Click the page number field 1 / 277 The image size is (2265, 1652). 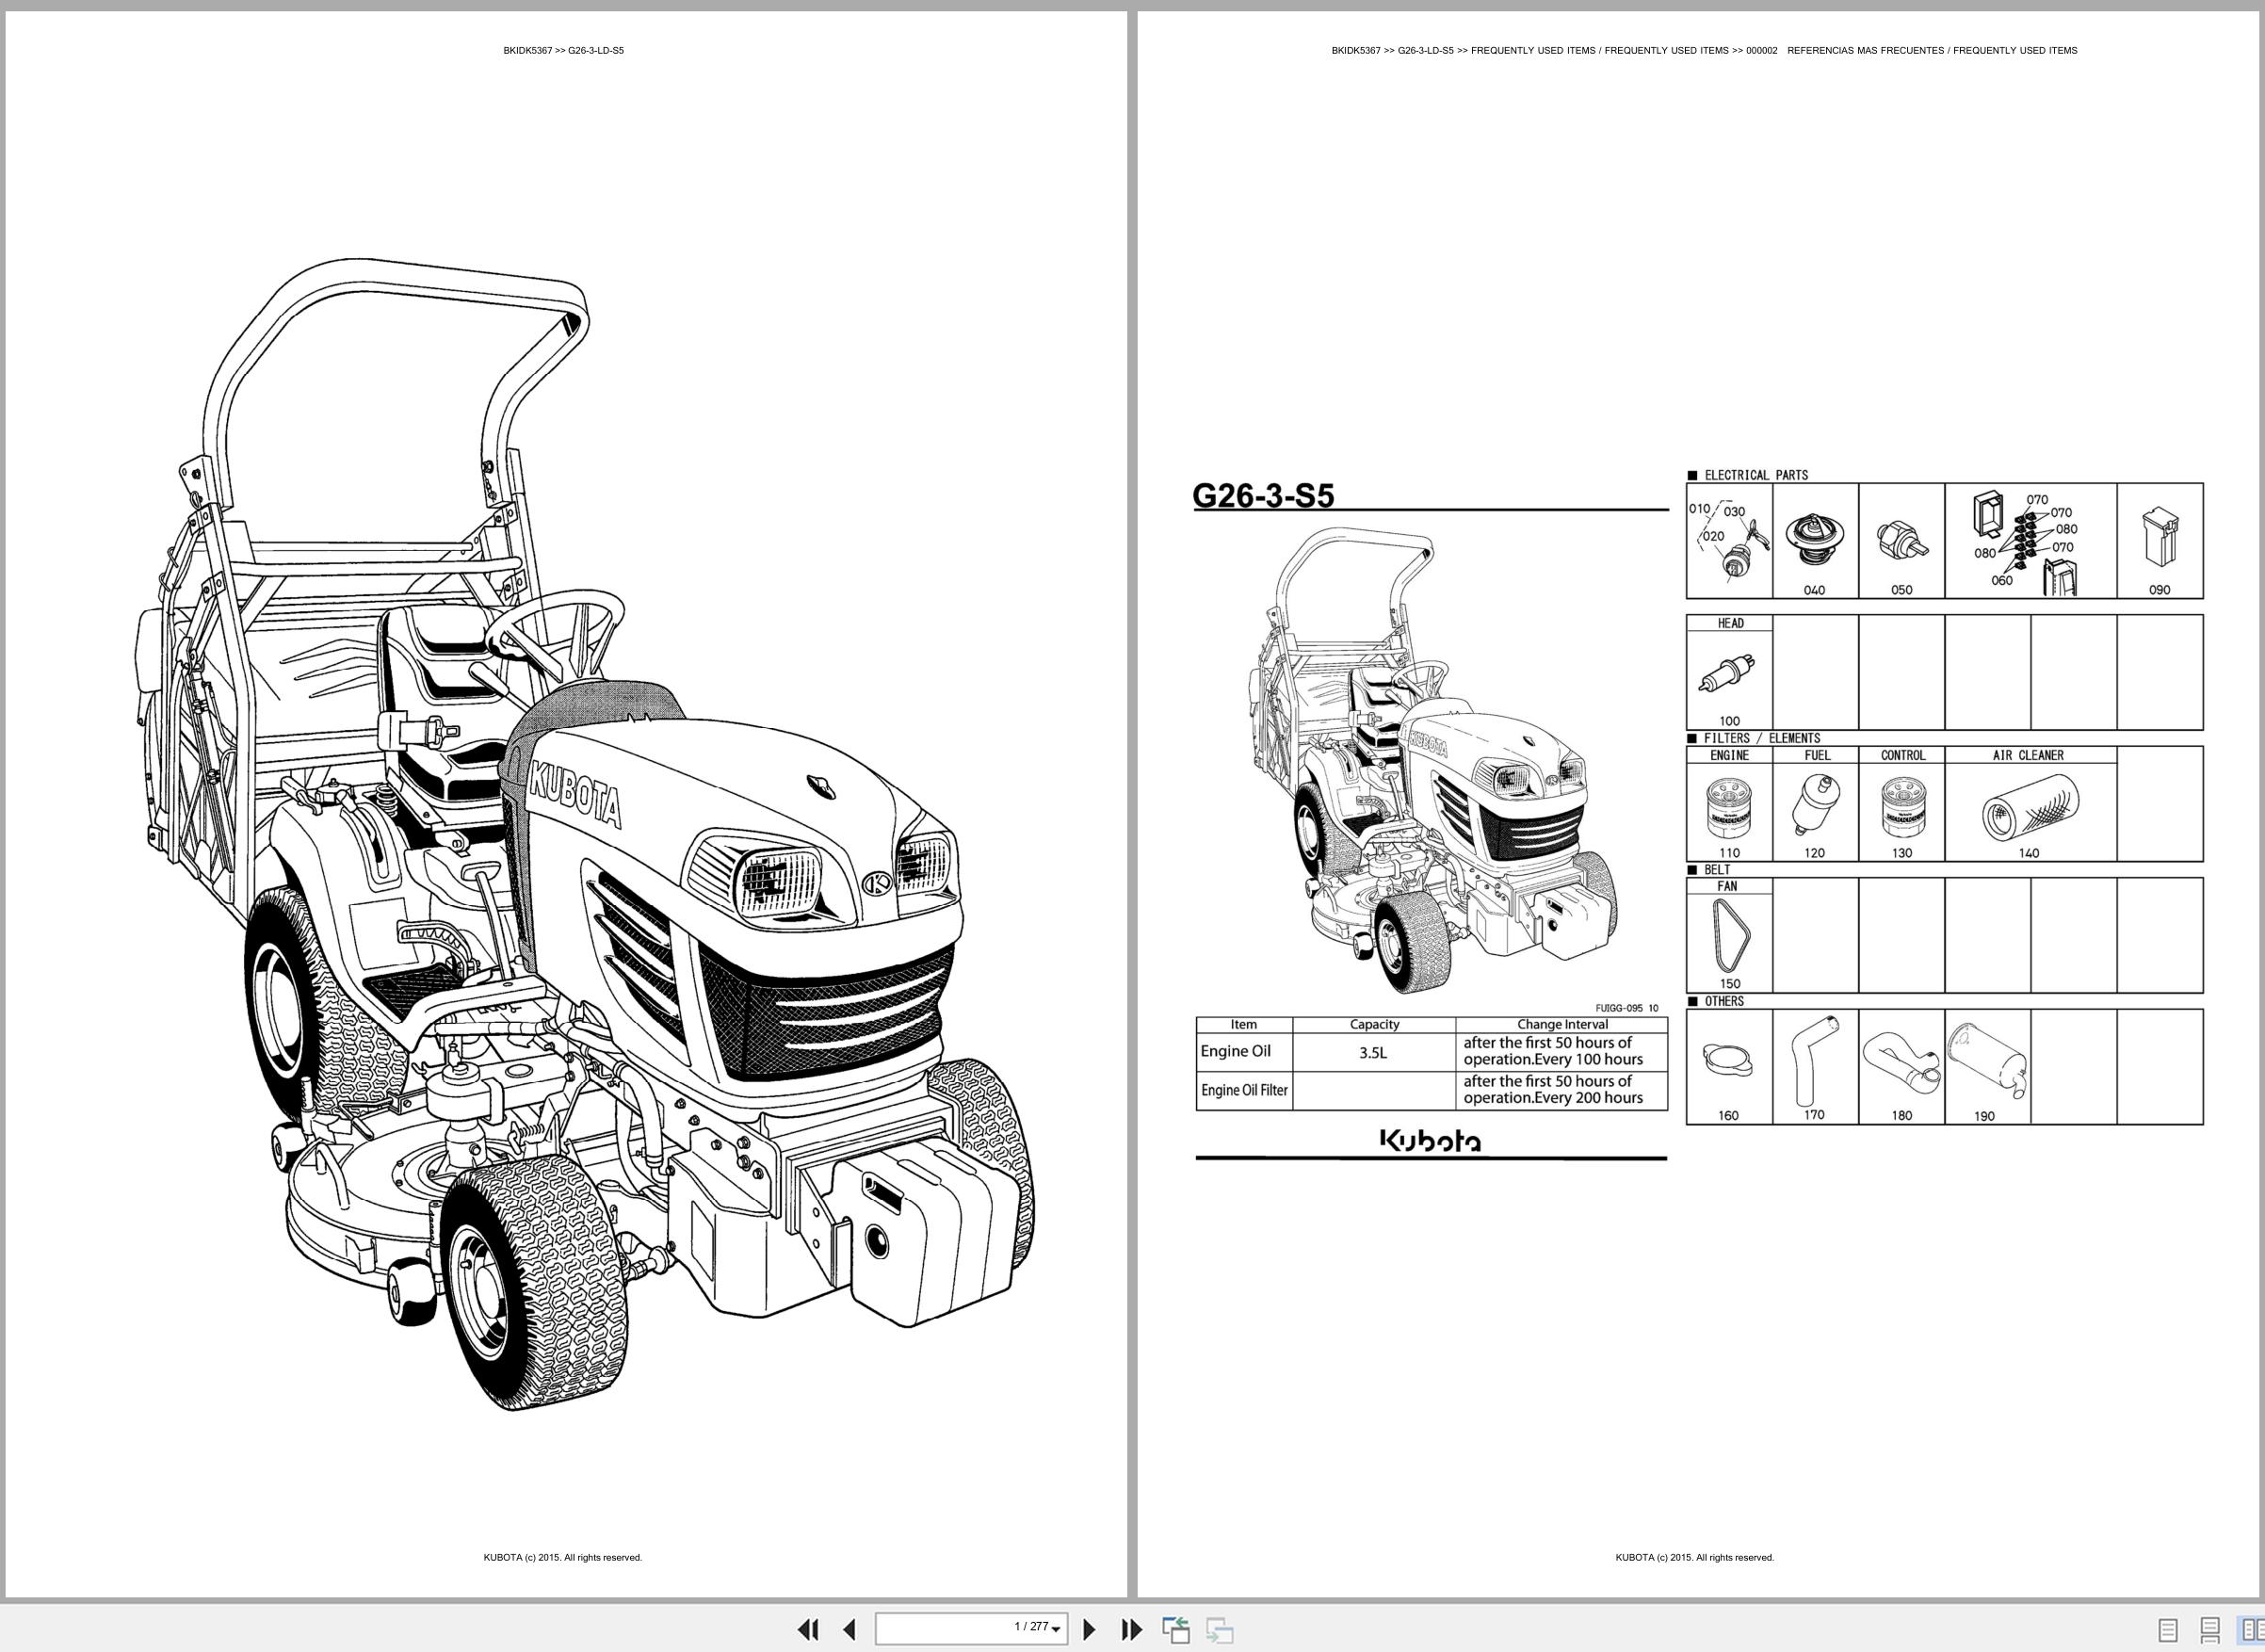pyautogui.click(x=971, y=1628)
